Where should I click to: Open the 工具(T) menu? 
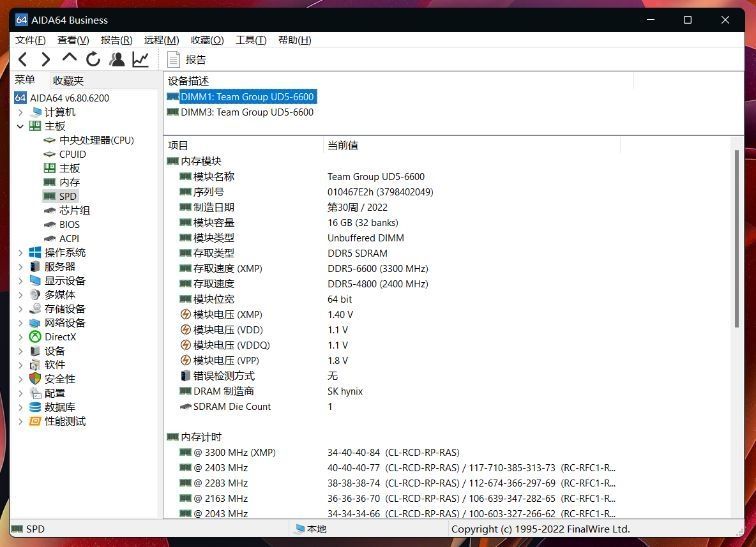click(x=250, y=40)
